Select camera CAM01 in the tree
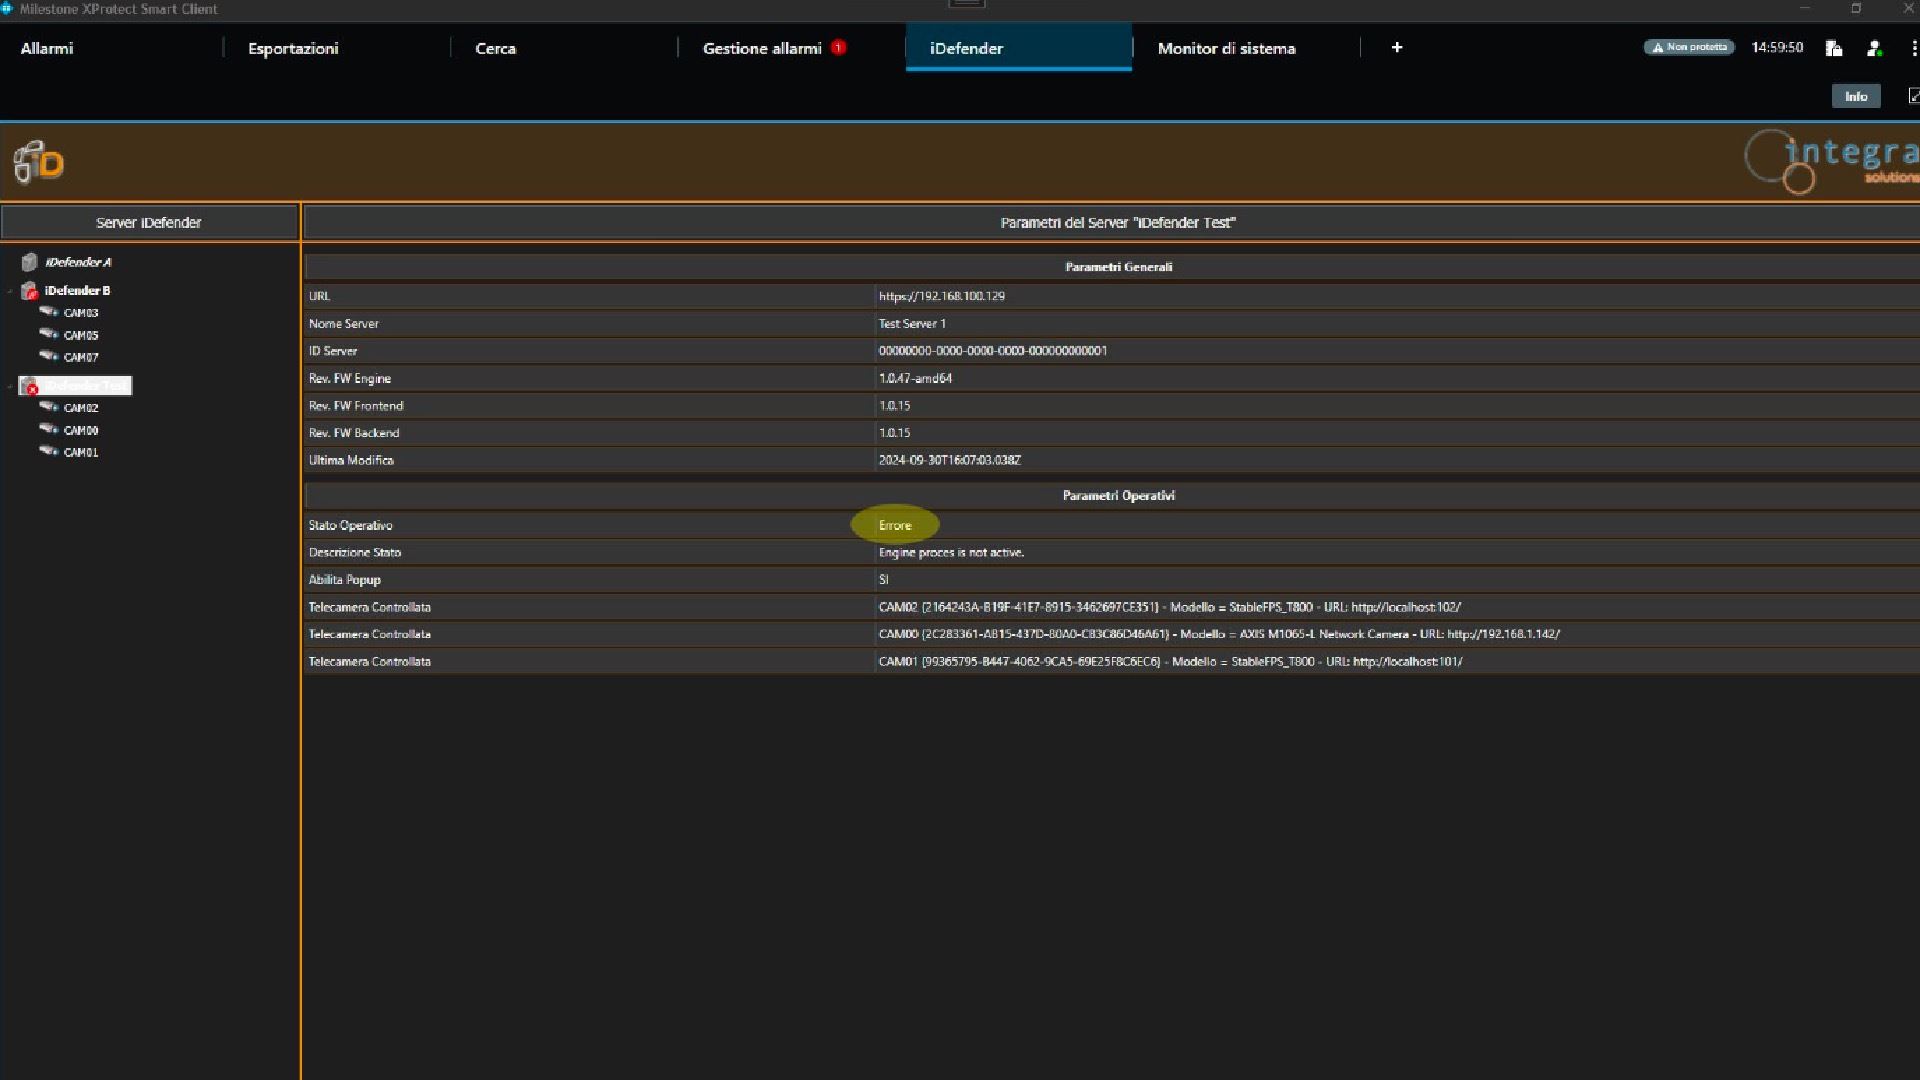Viewport: 1920px width, 1080px height. (x=81, y=452)
